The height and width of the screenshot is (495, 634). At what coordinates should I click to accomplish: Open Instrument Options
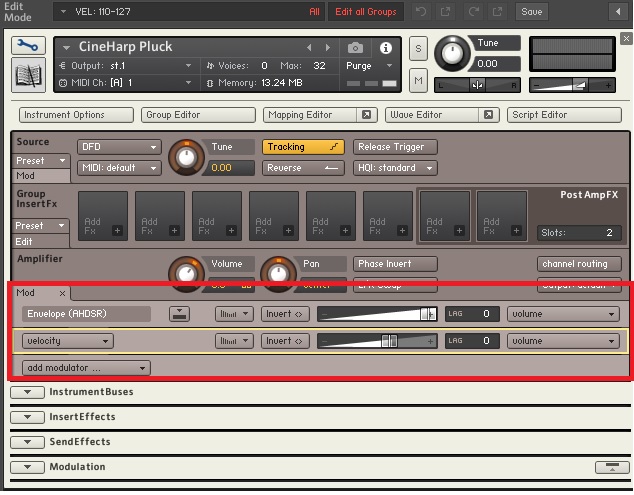(x=76, y=115)
